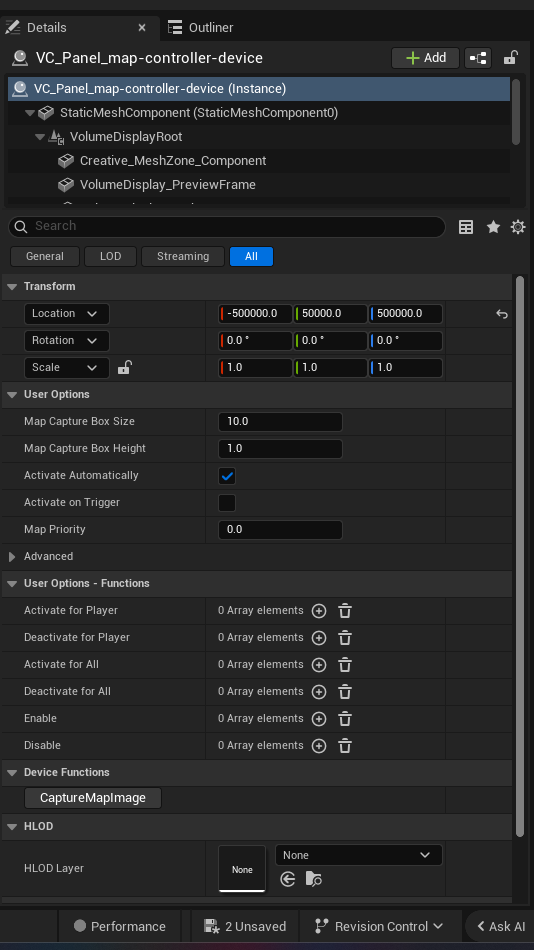Edit Map Capture Box Height value
Image resolution: width=534 pixels, height=950 pixels.
point(280,448)
